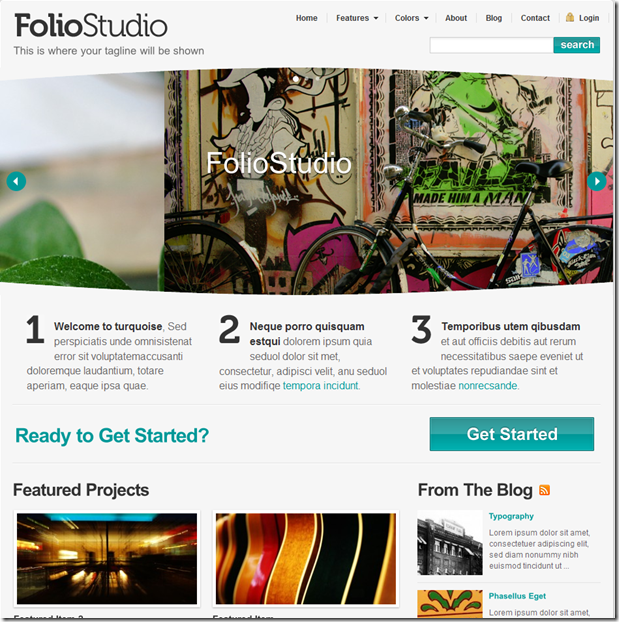Open the About menu item
This screenshot has height=622, width=619.
456,18
